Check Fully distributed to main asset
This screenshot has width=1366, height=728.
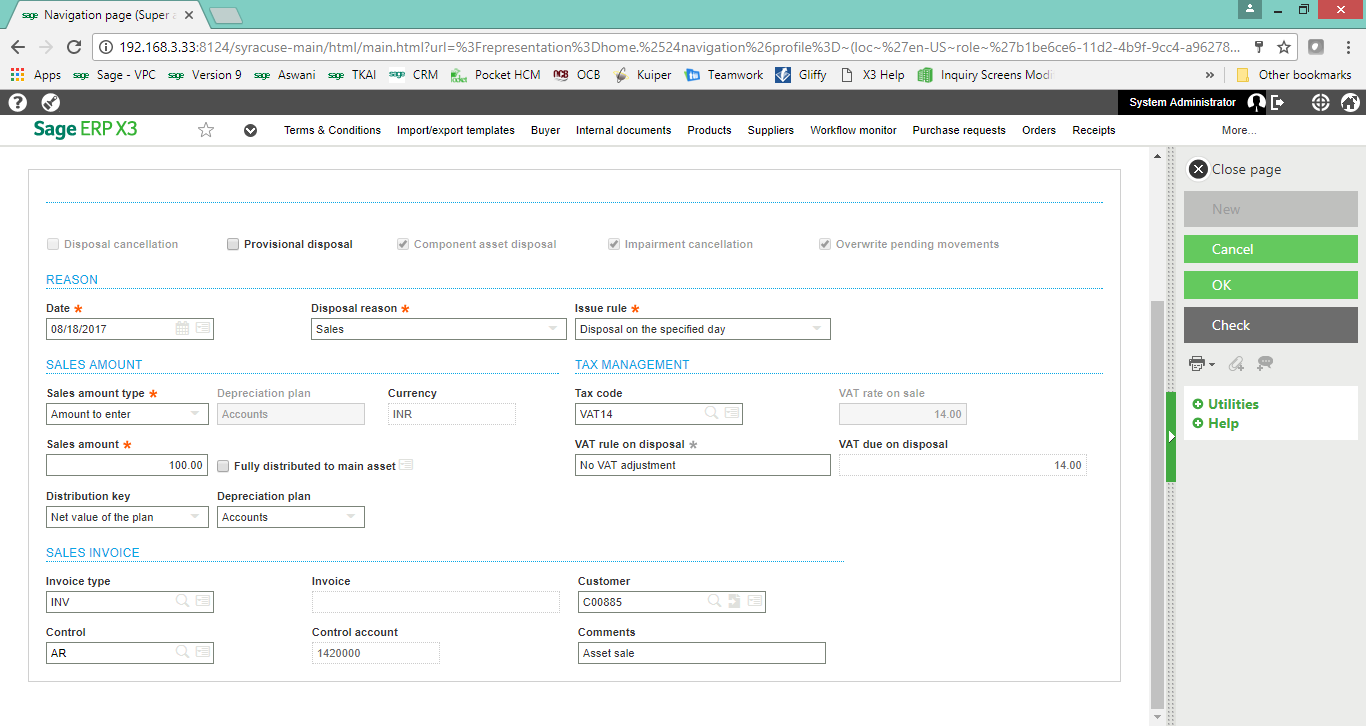pyautogui.click(x=224, y=466)
